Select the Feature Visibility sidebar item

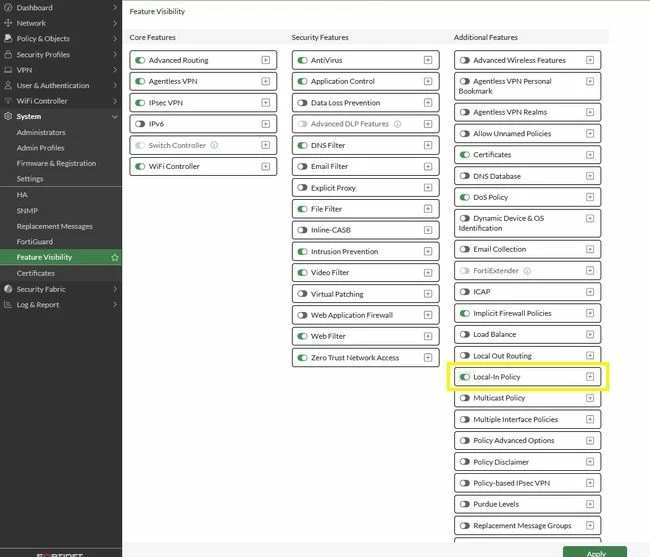61,257
